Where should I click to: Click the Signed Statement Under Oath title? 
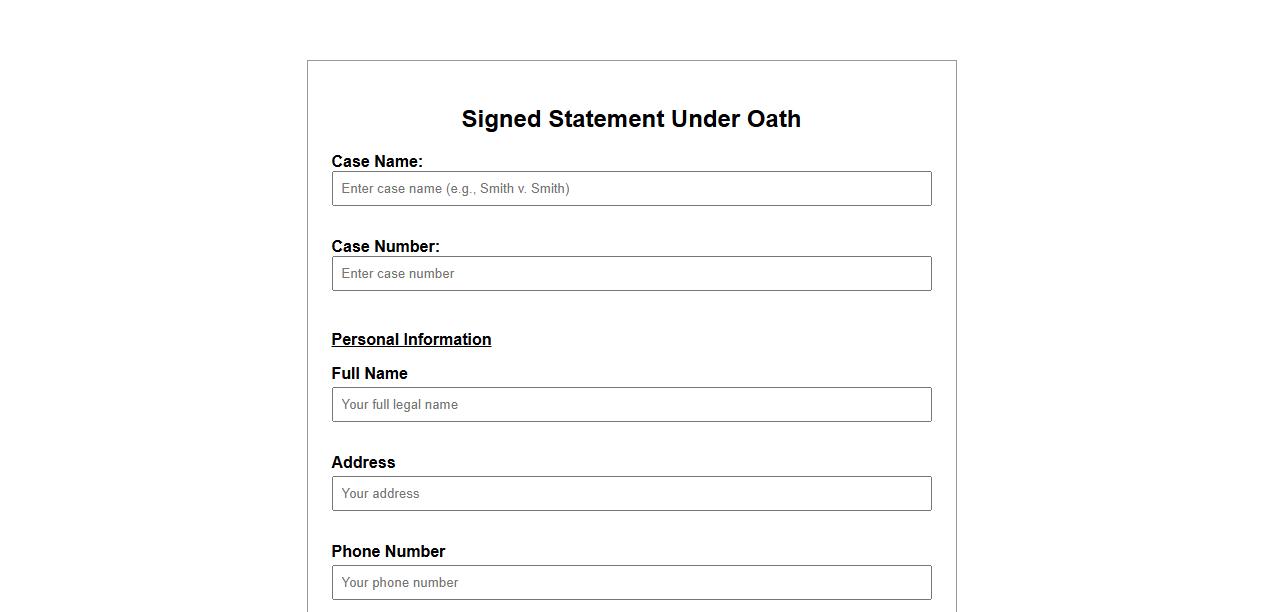(x=631, y=119)
